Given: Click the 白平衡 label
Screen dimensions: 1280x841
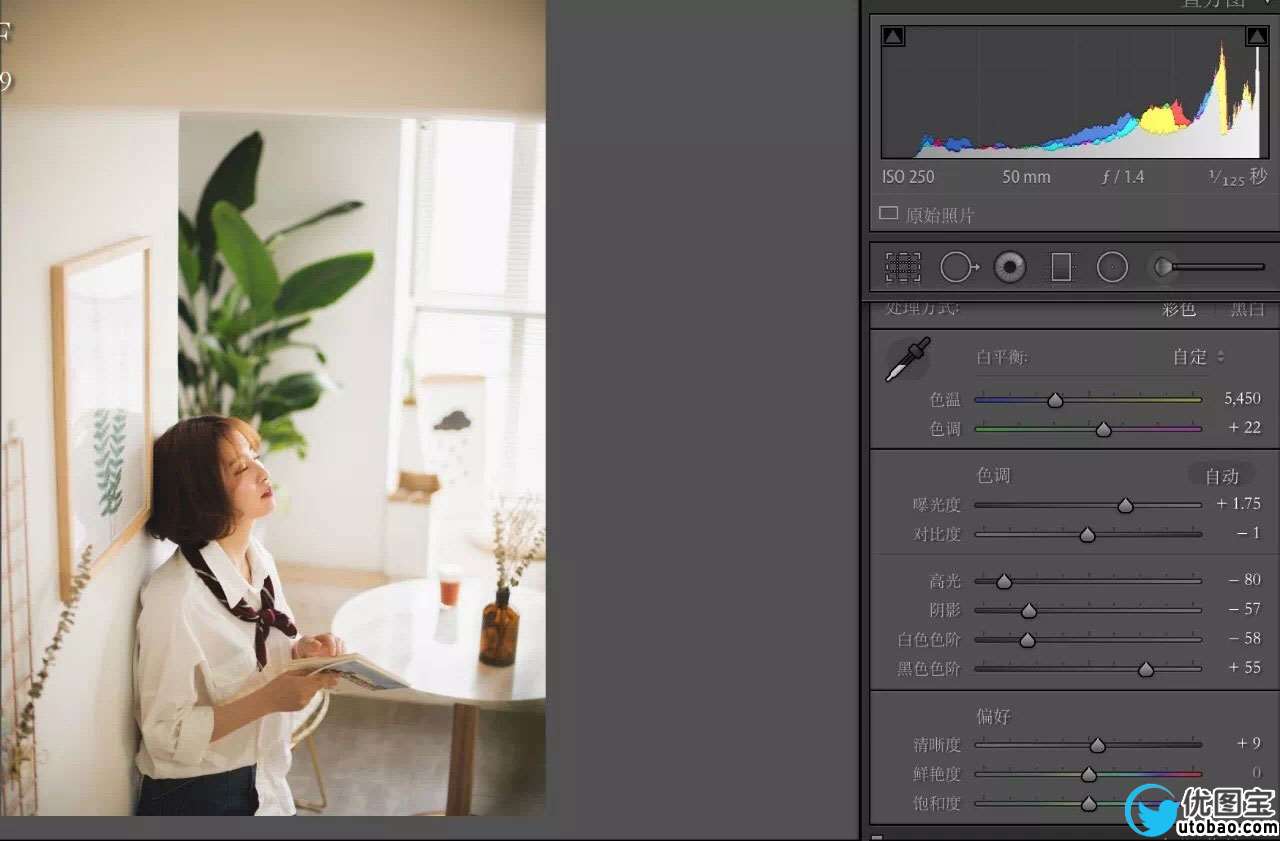Looking at the screenshot, I should [1002, 357].
